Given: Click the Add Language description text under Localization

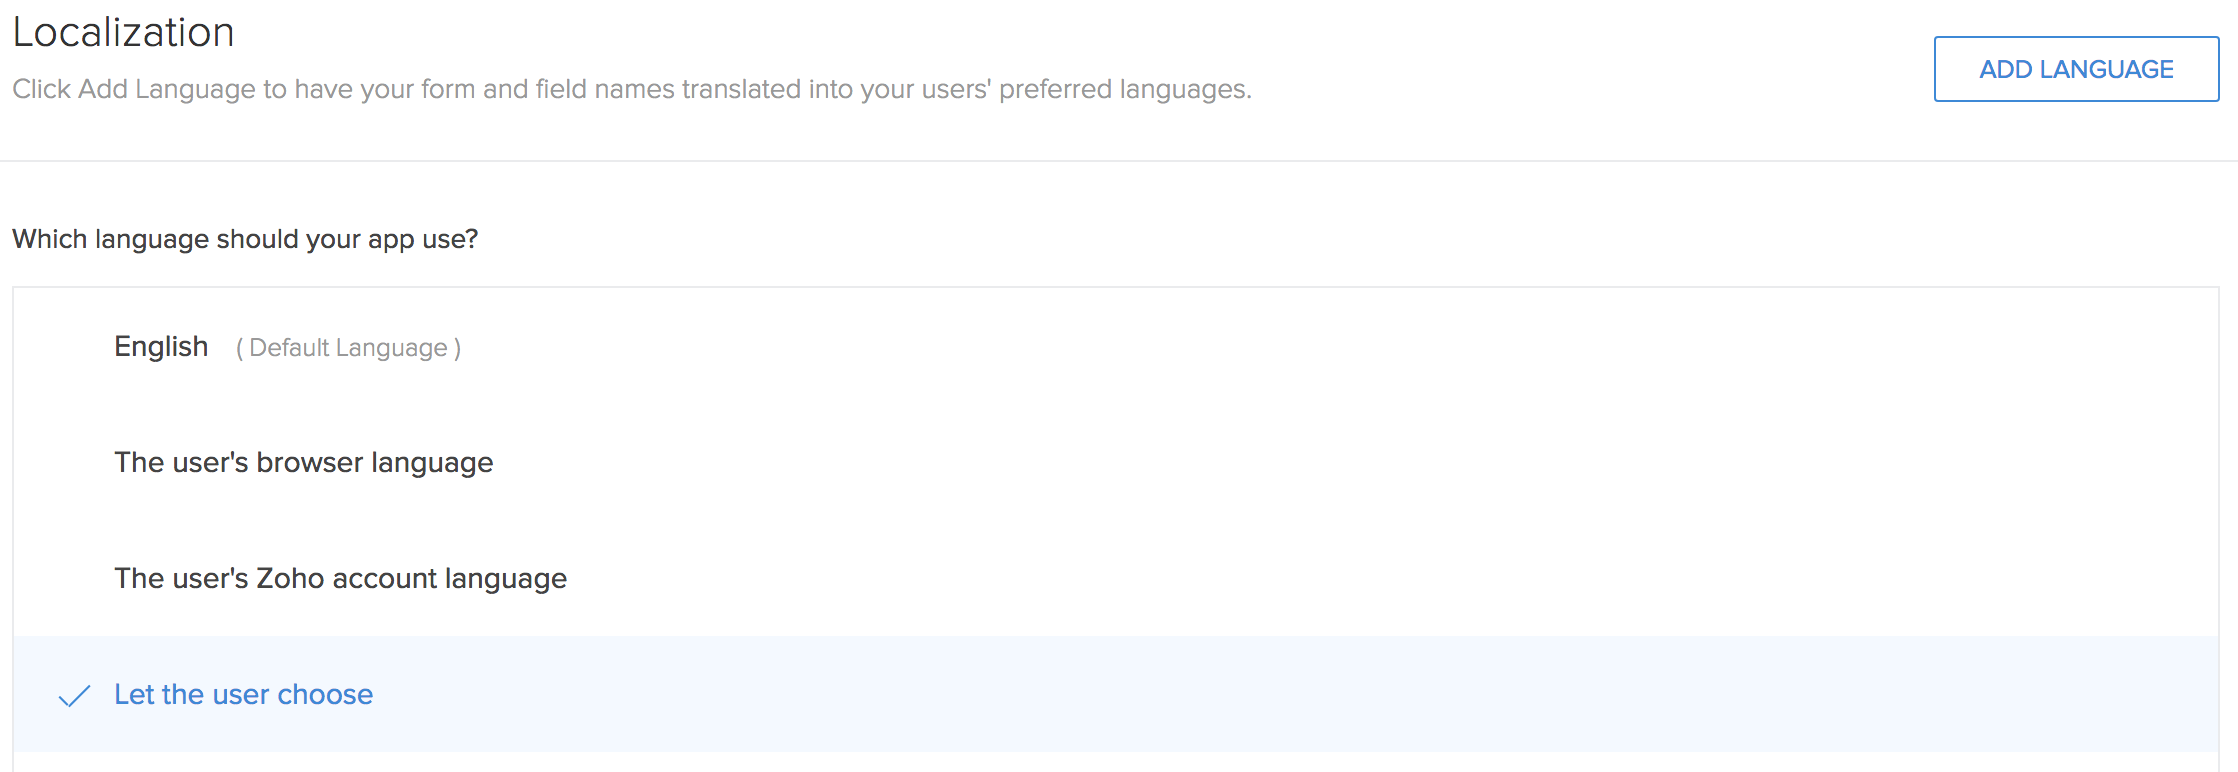Looking at the screenshot, I should tap(631, 90).
